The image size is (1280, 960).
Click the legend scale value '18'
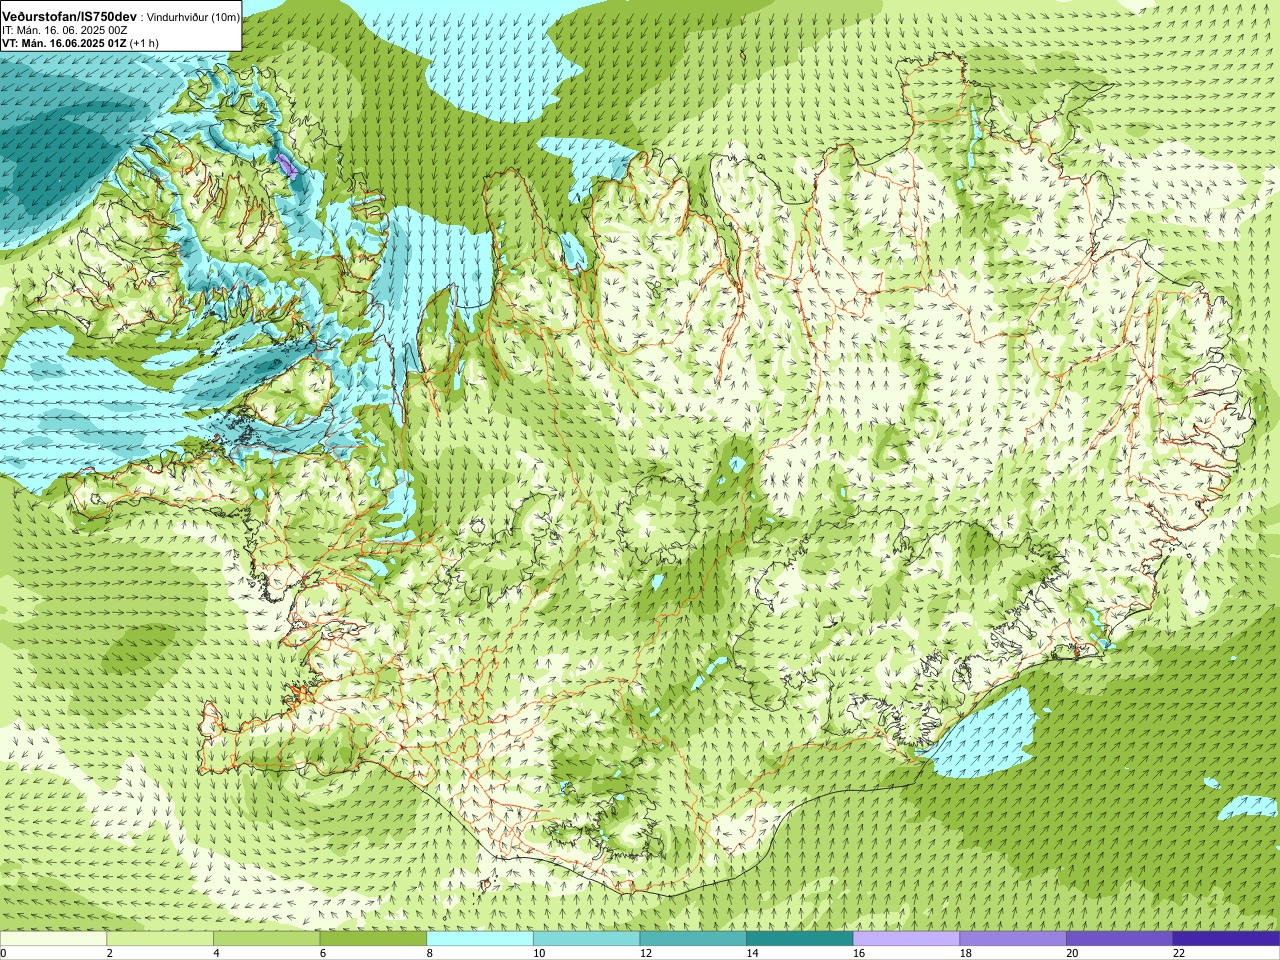965,953
